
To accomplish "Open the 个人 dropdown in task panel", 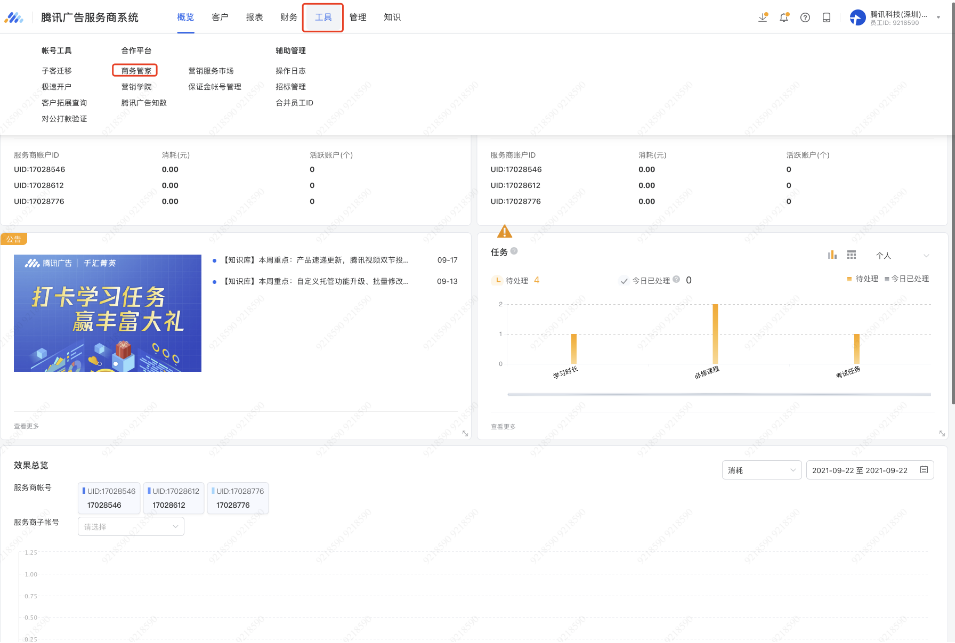I will (x=902, y=256).
